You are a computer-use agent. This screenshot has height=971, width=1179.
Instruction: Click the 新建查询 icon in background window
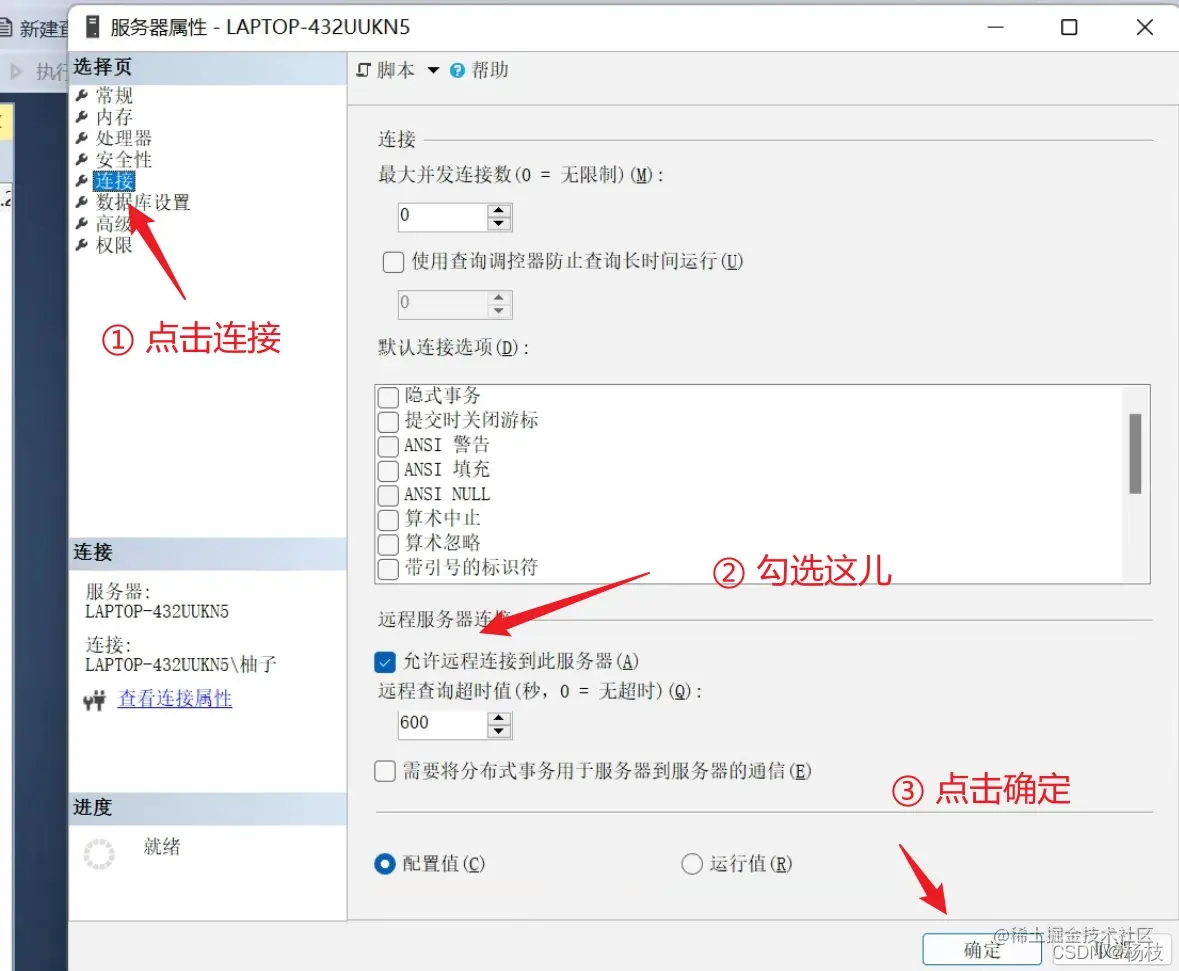click(x=6, y=29)
